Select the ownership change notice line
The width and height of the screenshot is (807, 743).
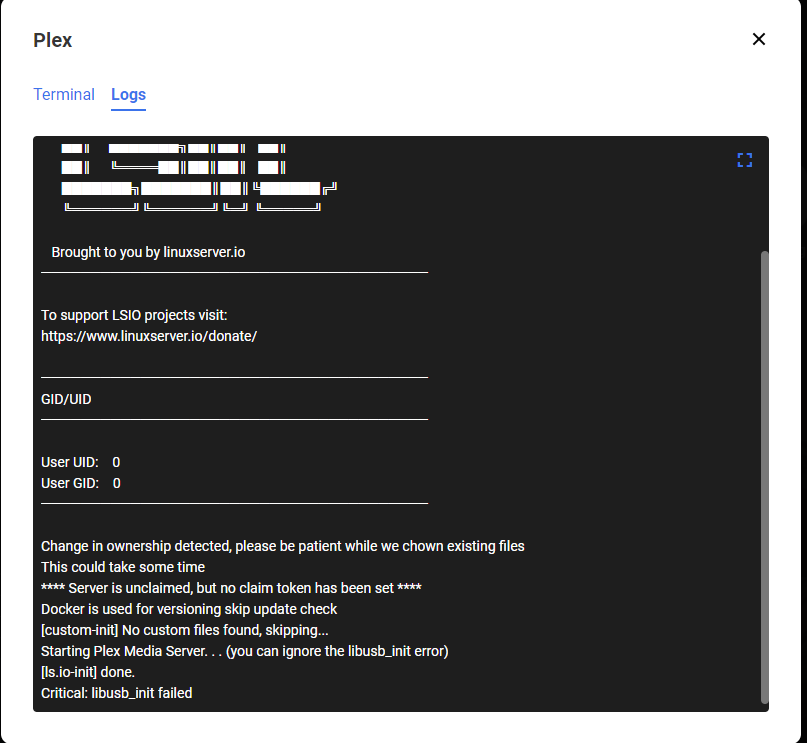(282, 545)
